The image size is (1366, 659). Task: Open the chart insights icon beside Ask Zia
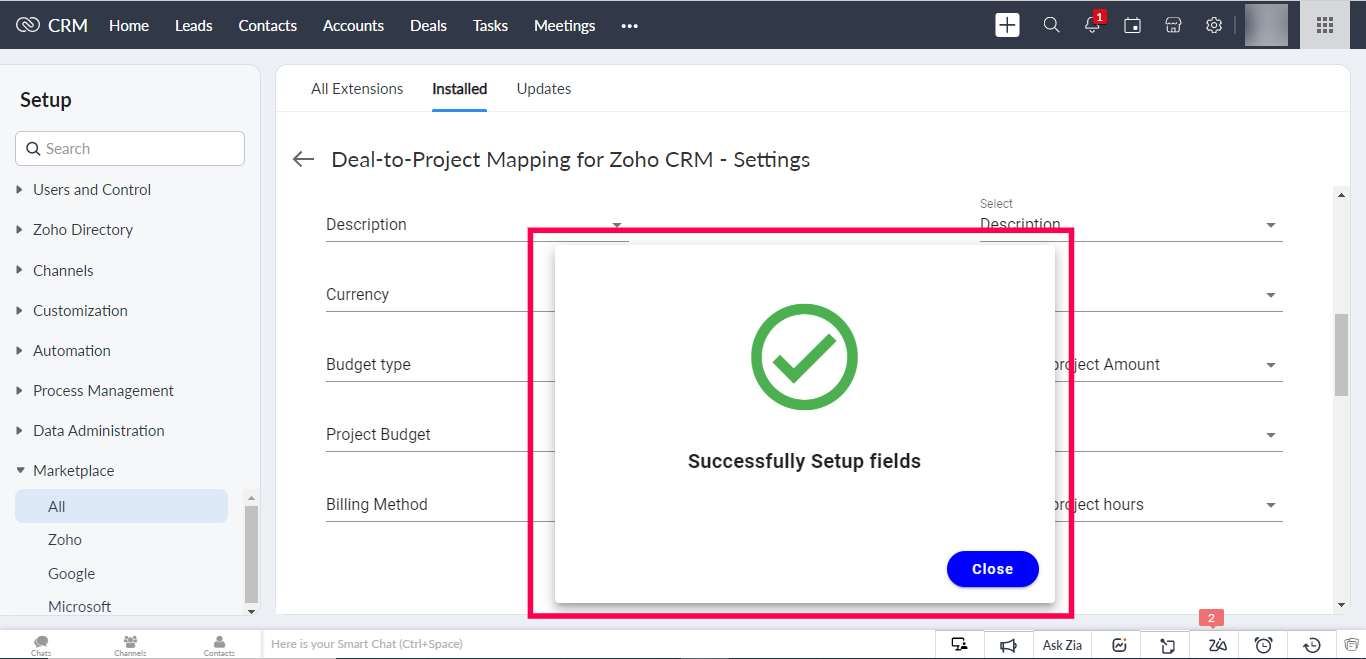click(x=1119, y=645)
